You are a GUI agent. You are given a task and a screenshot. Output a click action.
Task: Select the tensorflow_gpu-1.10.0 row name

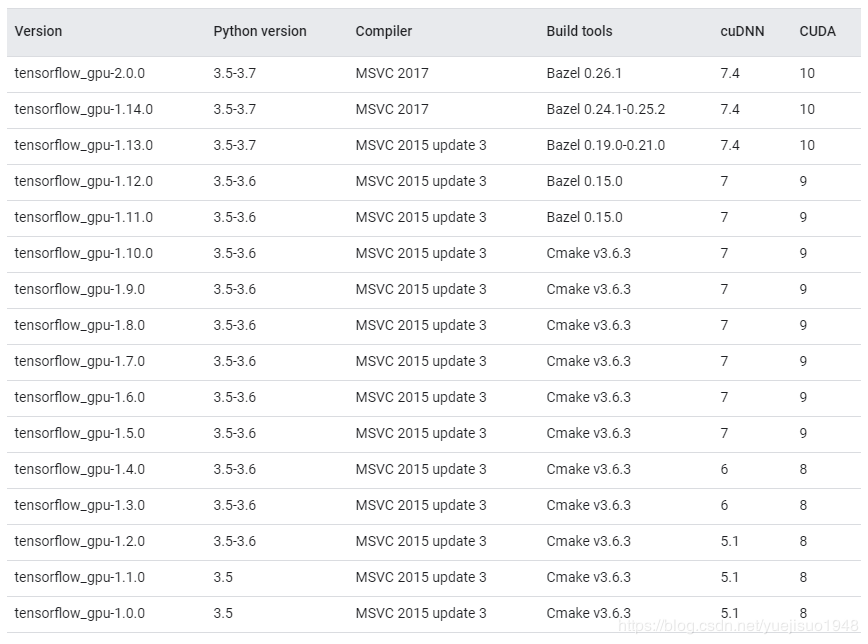tap(84, 253)
